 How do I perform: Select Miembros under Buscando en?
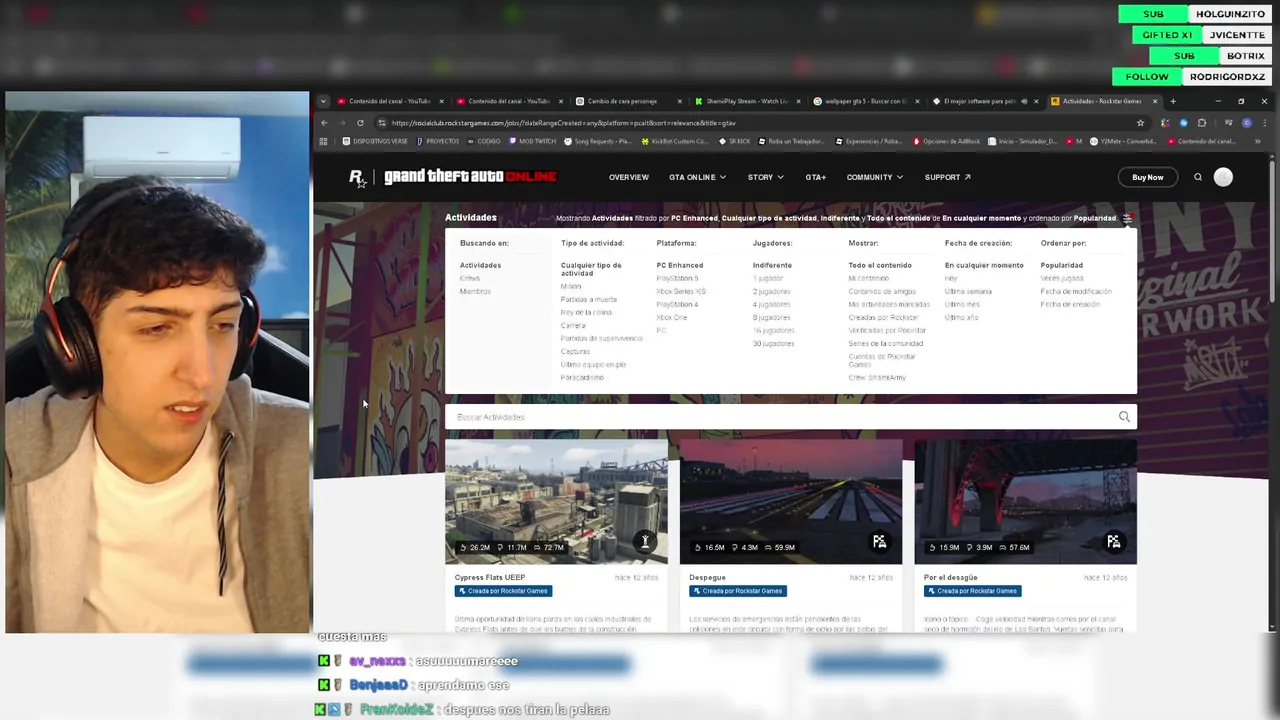[x=475, y=291]
